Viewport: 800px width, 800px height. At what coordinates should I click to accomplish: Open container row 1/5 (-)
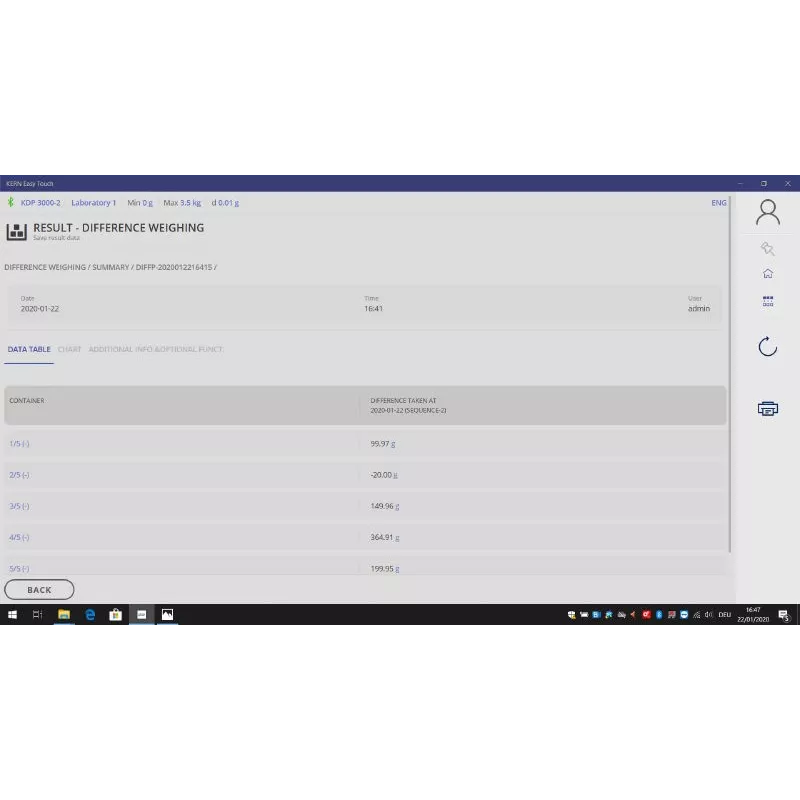click(19, 443)
